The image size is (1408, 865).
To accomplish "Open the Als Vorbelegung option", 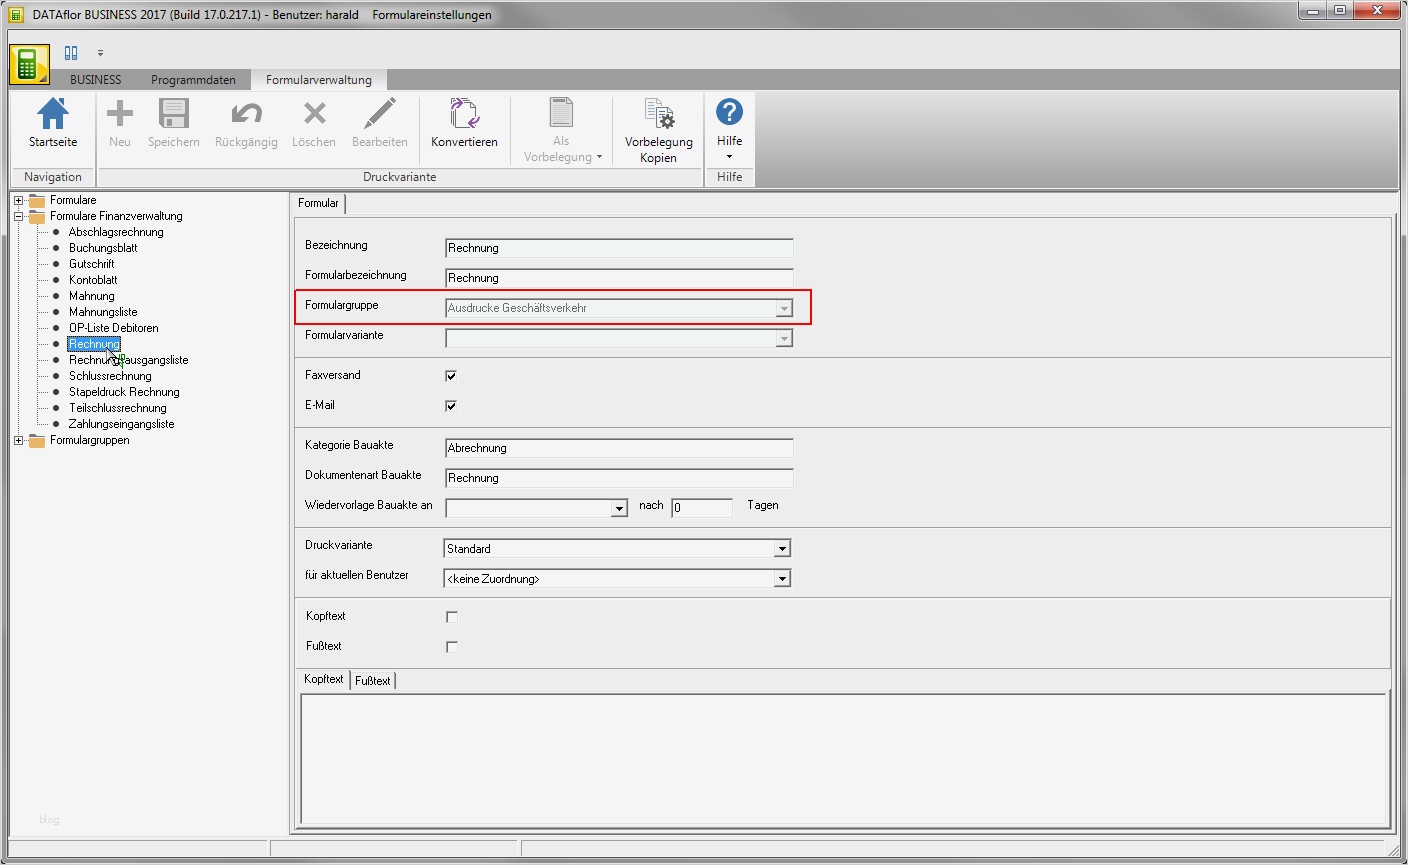I will (x=562, y=130).
